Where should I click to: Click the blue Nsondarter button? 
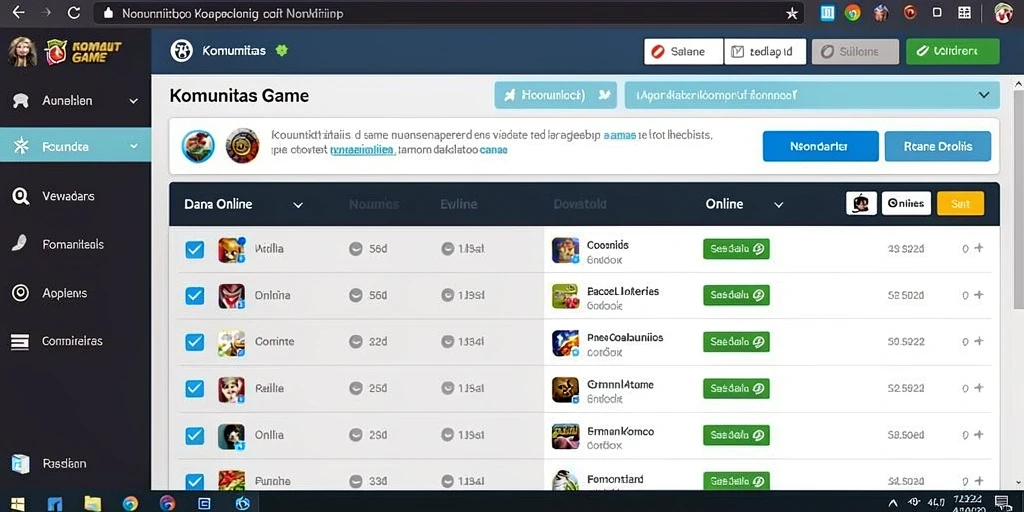820,146
